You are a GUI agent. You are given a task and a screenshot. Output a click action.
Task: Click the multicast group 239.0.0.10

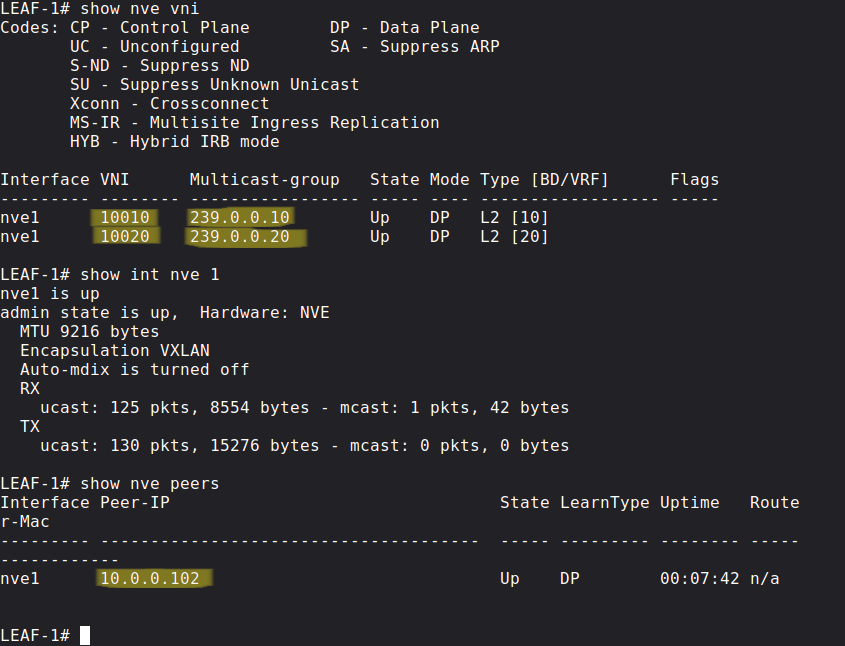239,217
